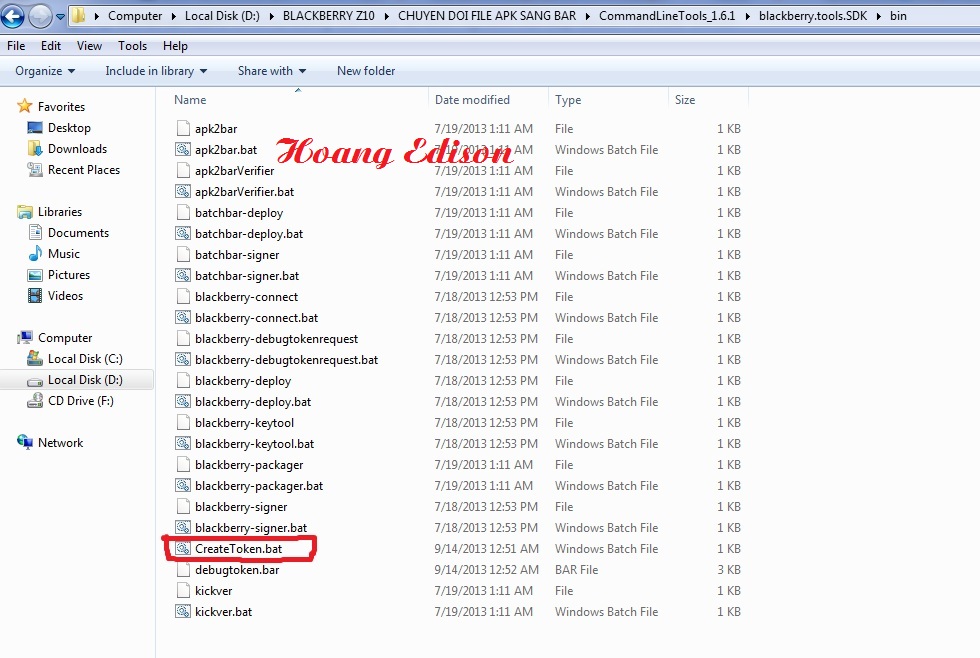Select the blackberry-keytool file name

[244, 423]
